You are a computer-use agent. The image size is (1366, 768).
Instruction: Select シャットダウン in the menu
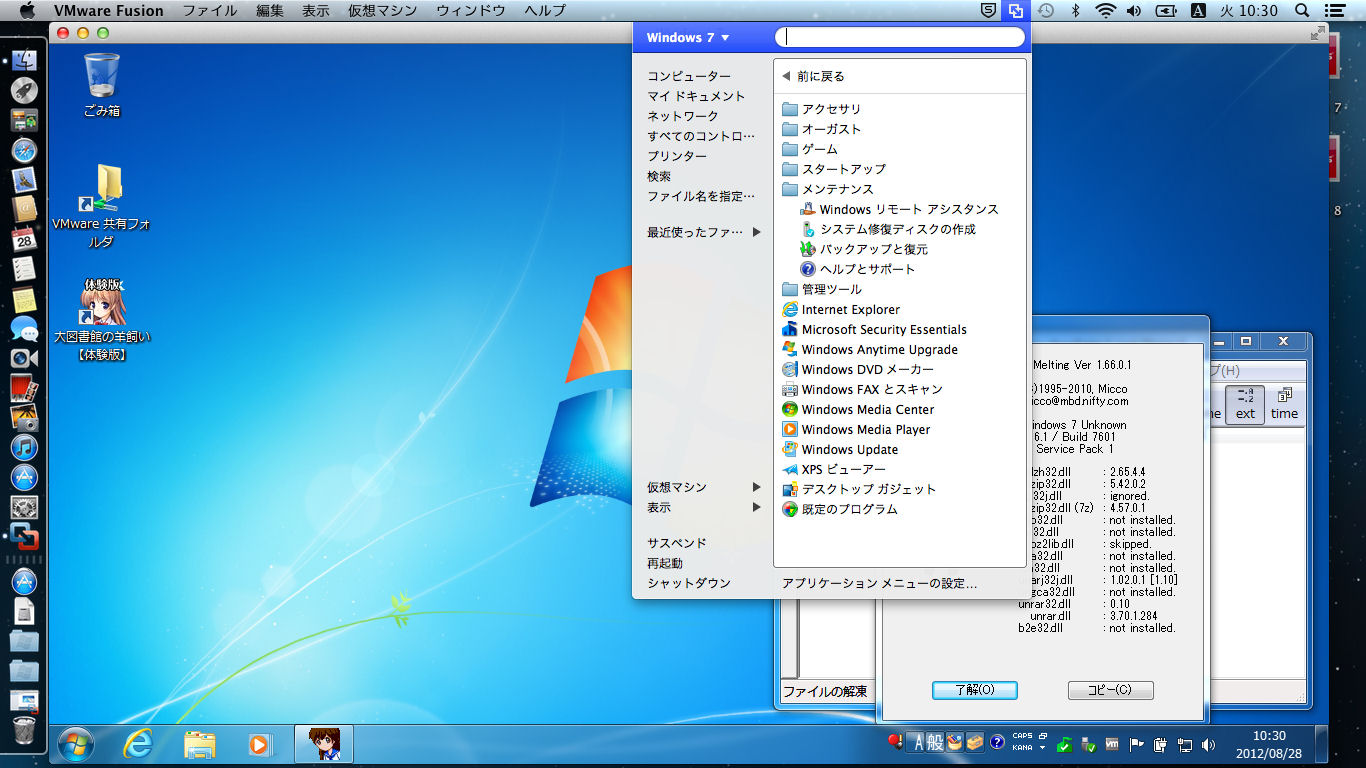pos(689,583)
